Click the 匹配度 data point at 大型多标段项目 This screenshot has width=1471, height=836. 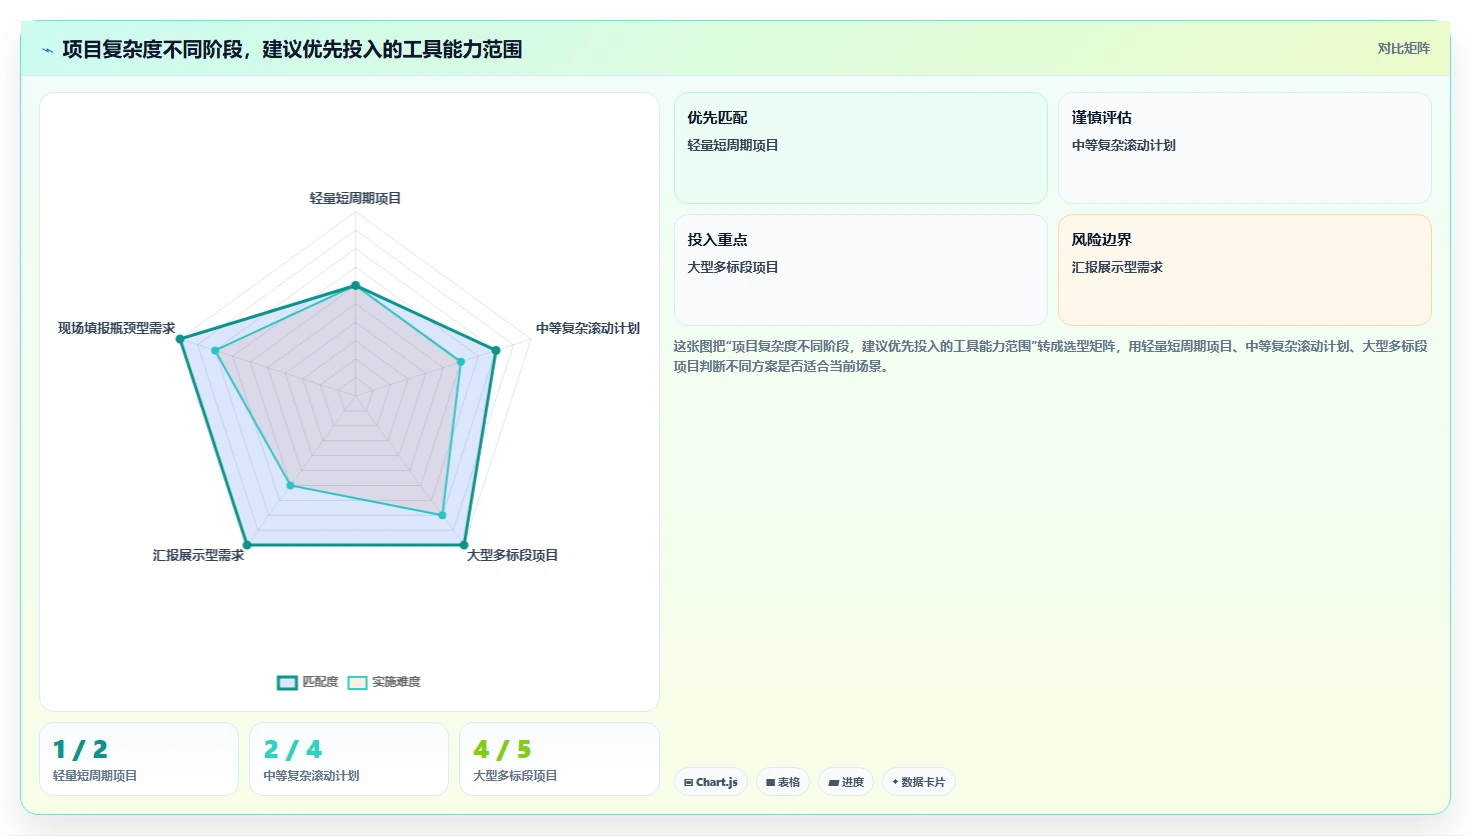click(464, 545)
